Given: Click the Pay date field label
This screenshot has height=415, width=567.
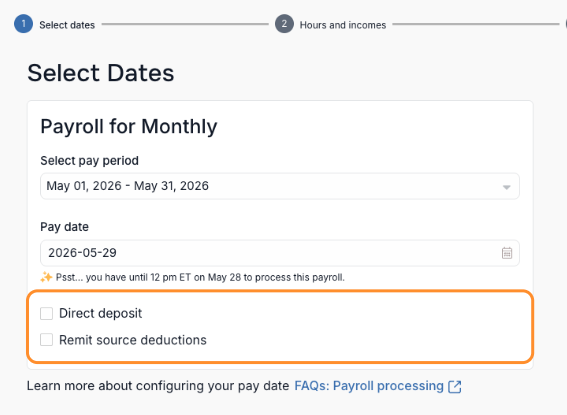Looking at the screenshot, I should 64,227.
